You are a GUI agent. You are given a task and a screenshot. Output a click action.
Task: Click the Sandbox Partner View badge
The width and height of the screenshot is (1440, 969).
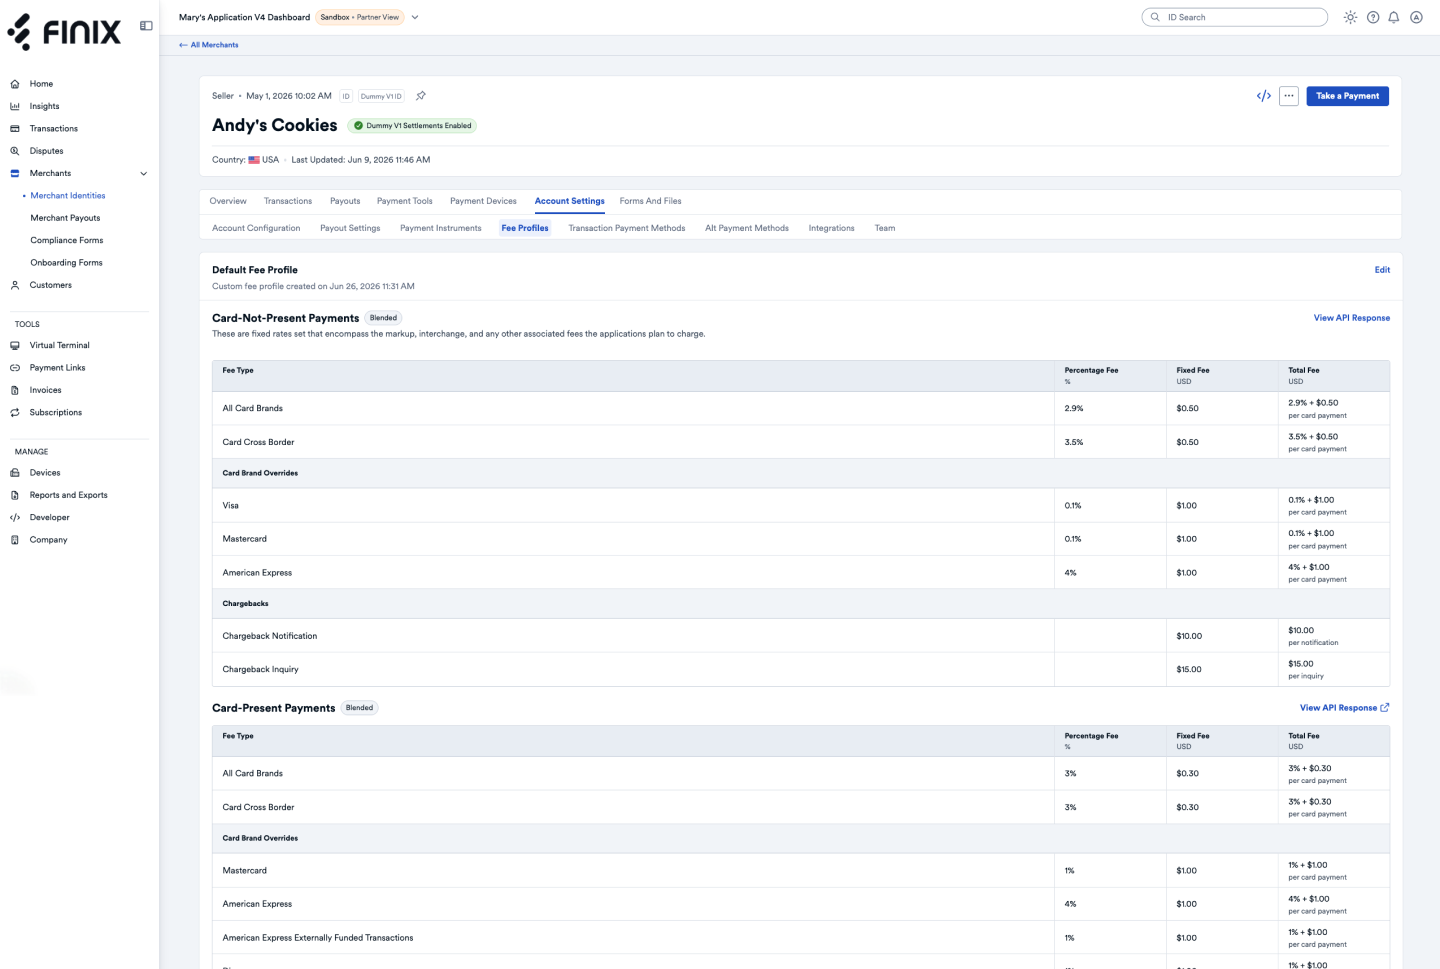(360, 17)
